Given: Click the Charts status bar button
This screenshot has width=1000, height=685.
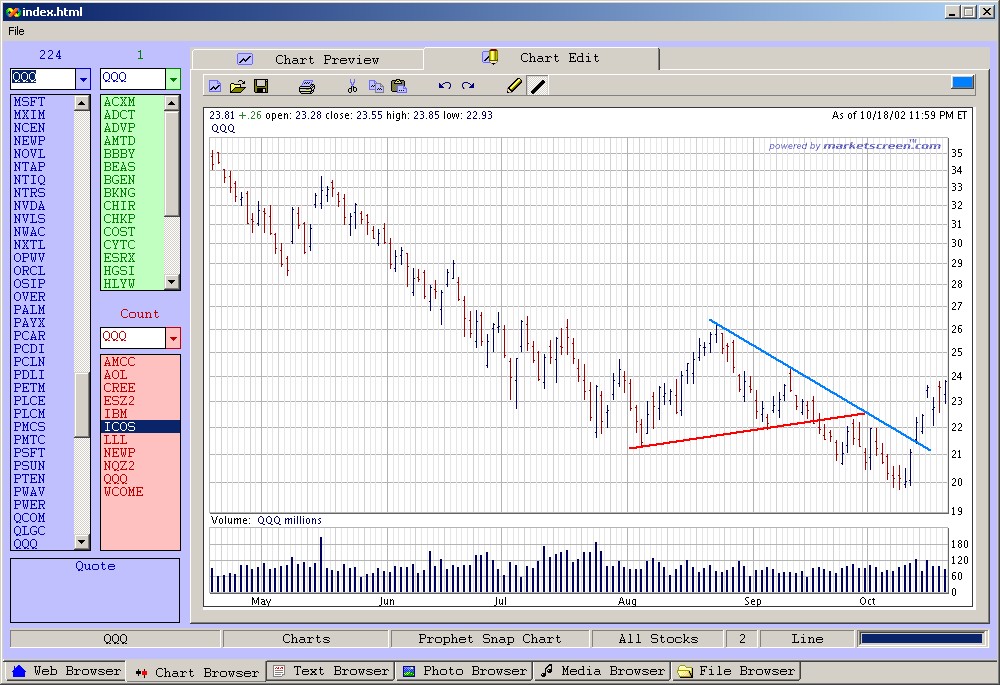Looking at the screenshot, I should 306,638.
